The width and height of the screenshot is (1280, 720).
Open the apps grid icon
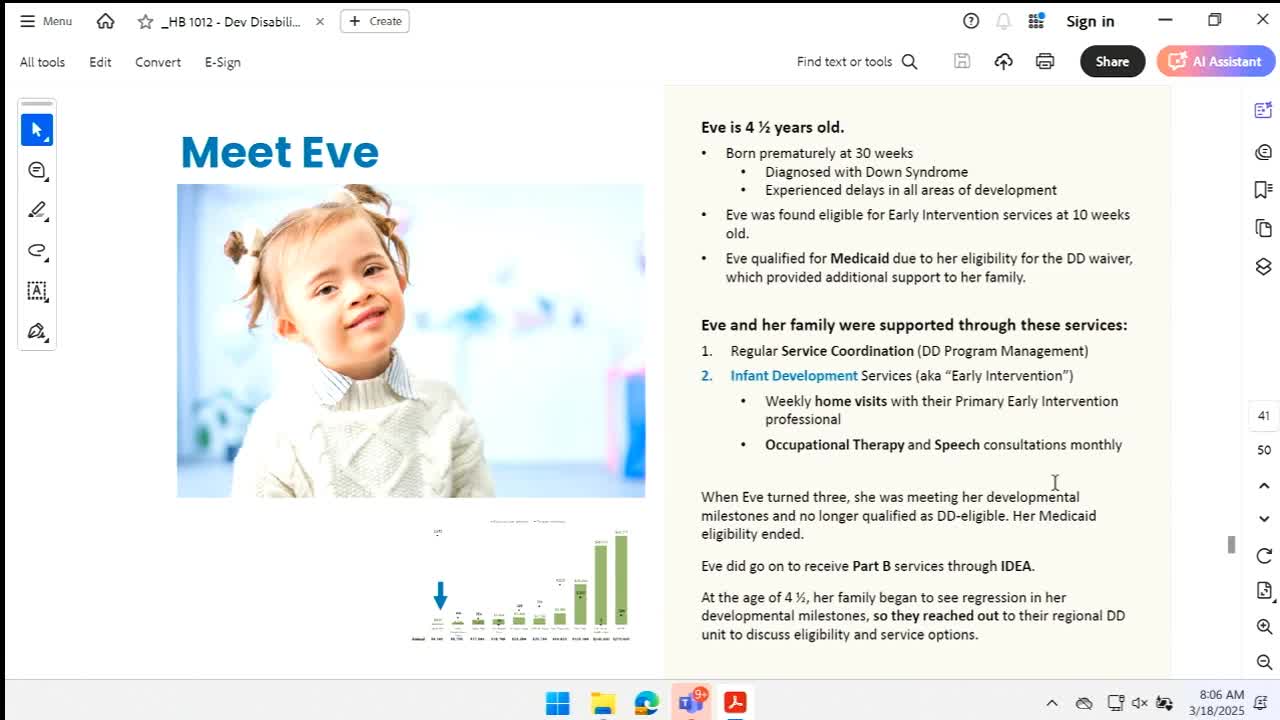pyautogui.click(x=1036, y=21)
